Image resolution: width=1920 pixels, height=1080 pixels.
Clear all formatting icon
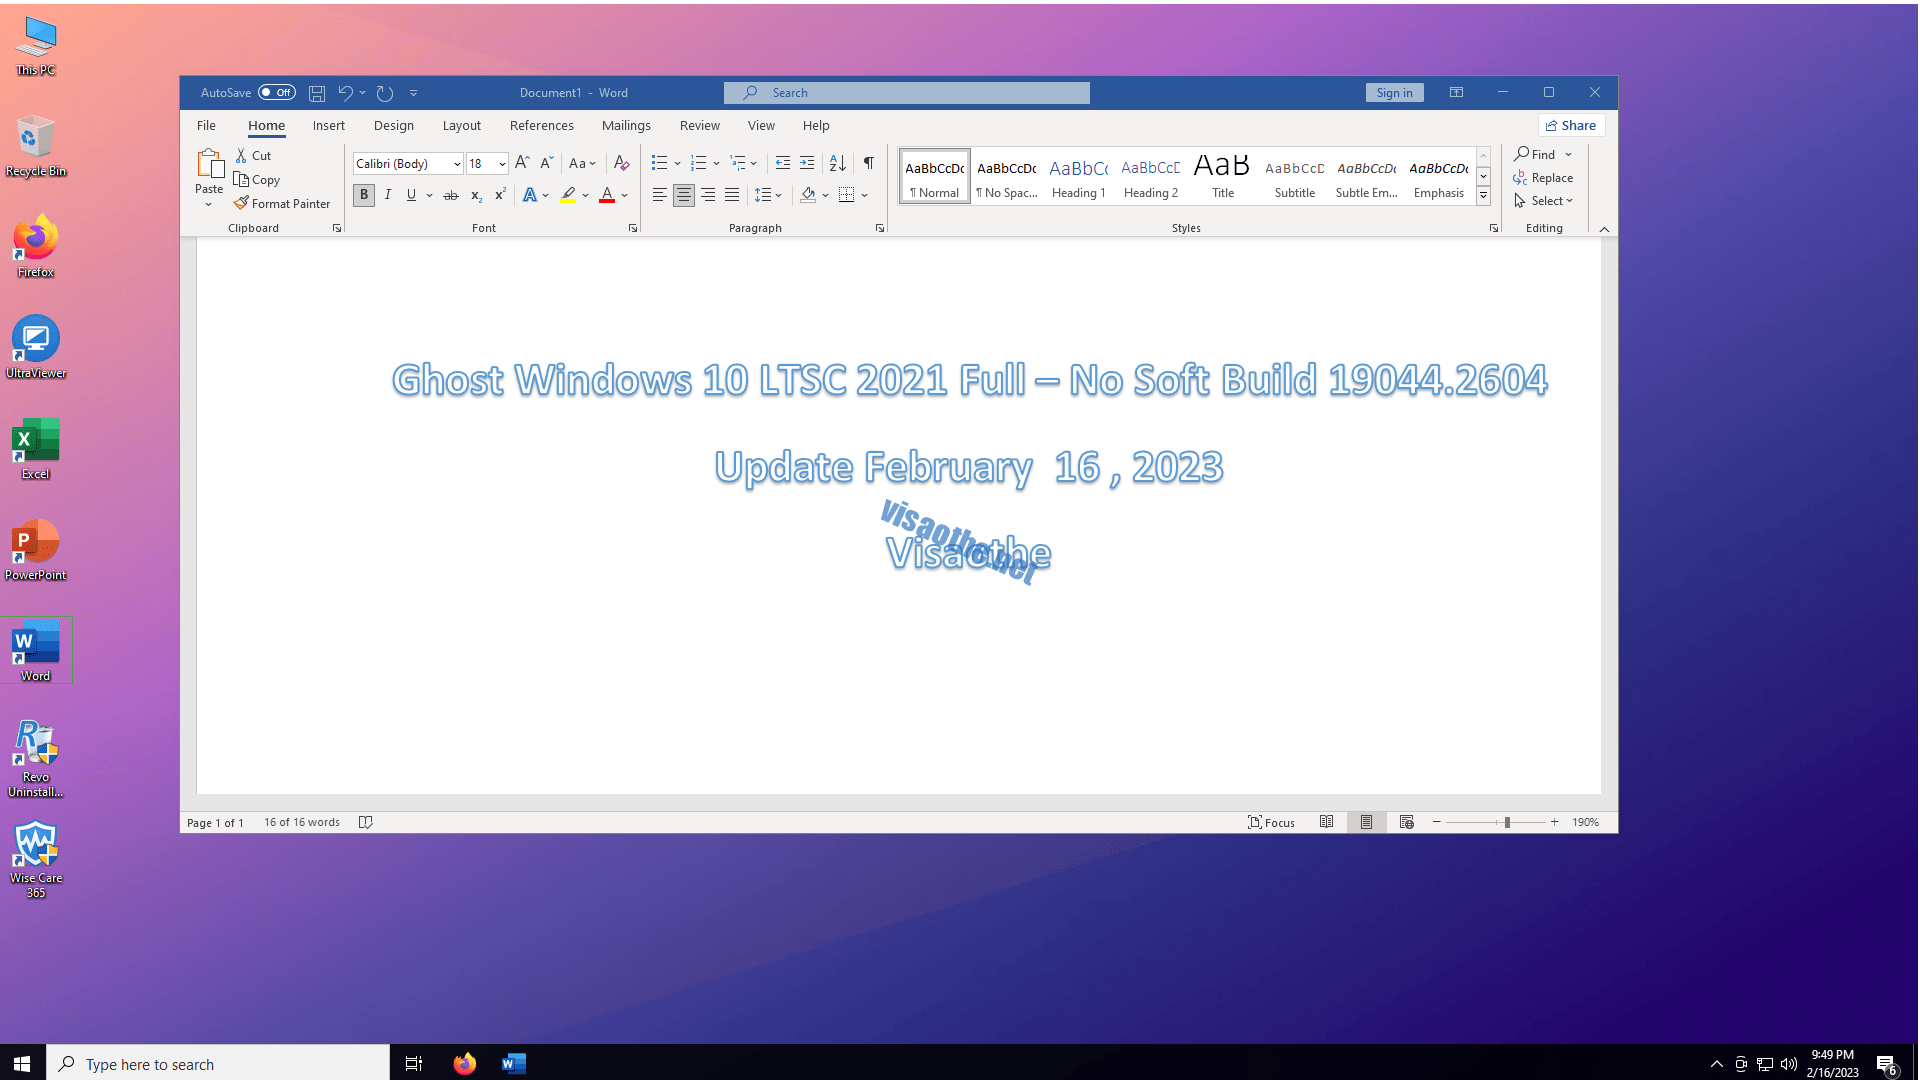(x=621, y=163)
